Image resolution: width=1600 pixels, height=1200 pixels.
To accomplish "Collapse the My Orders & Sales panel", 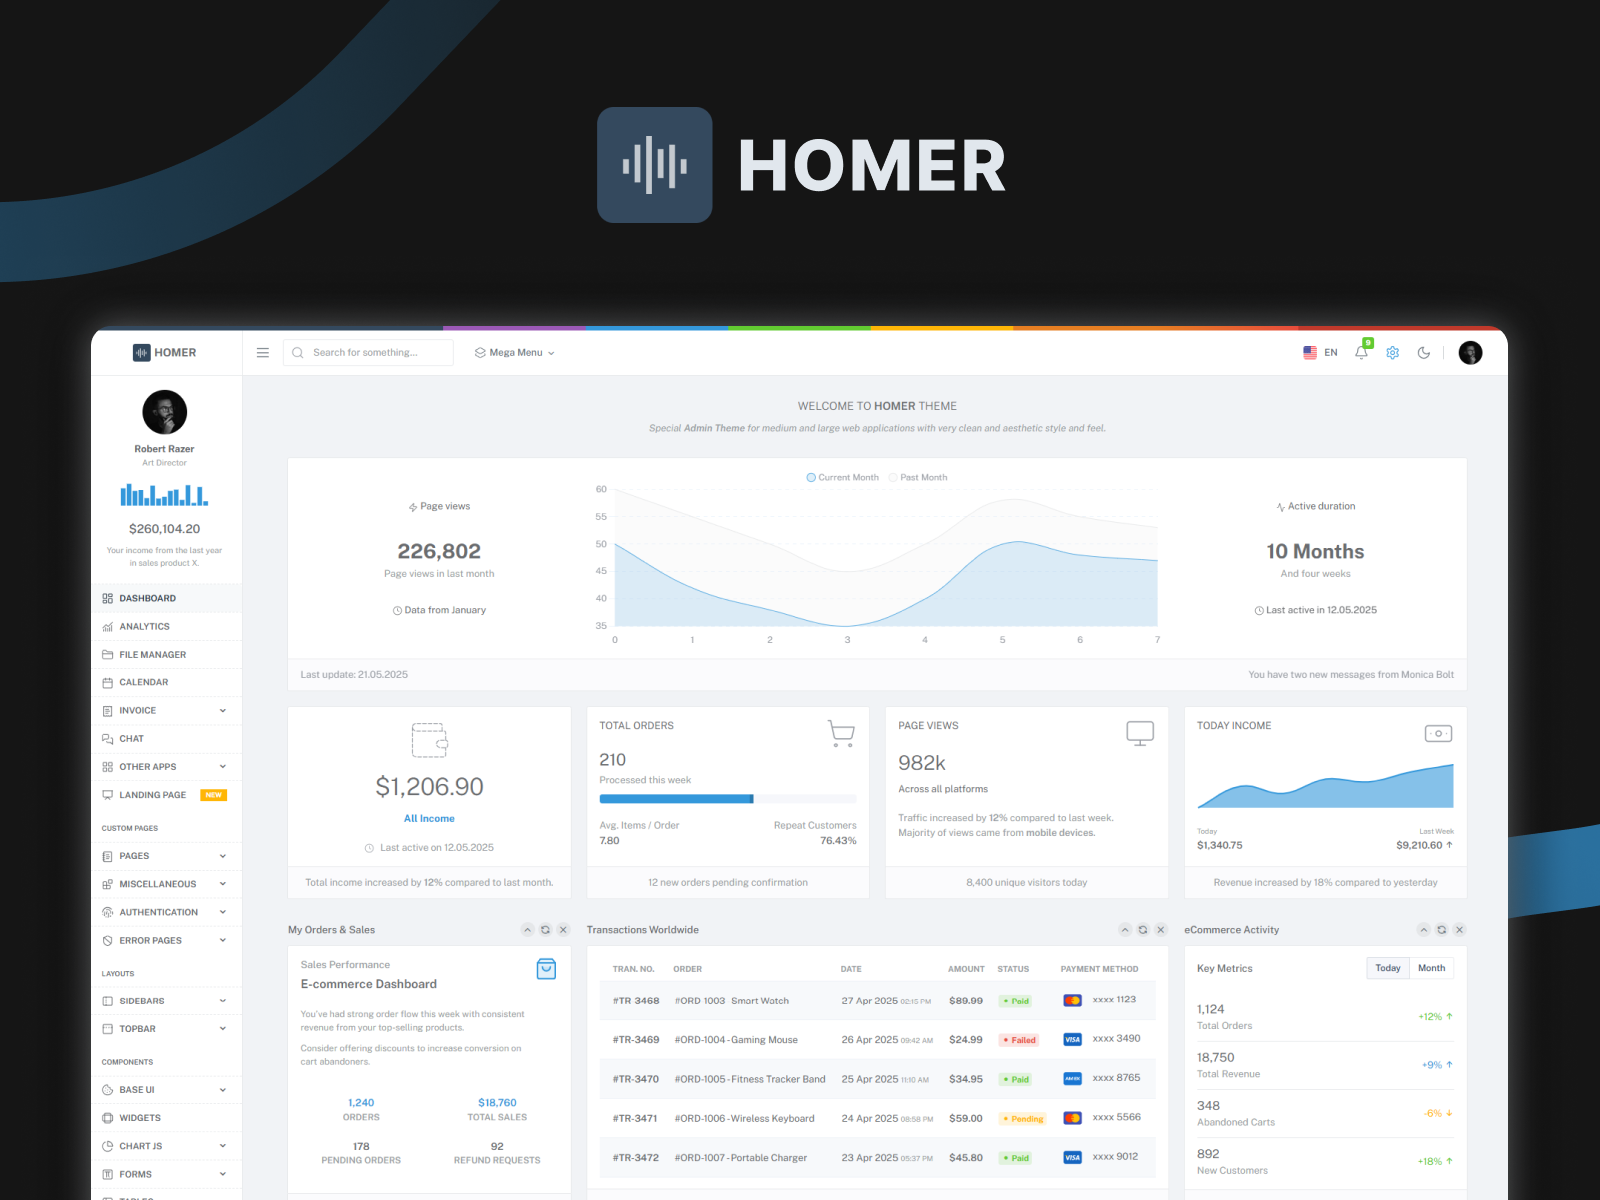I will pos(527,929).
